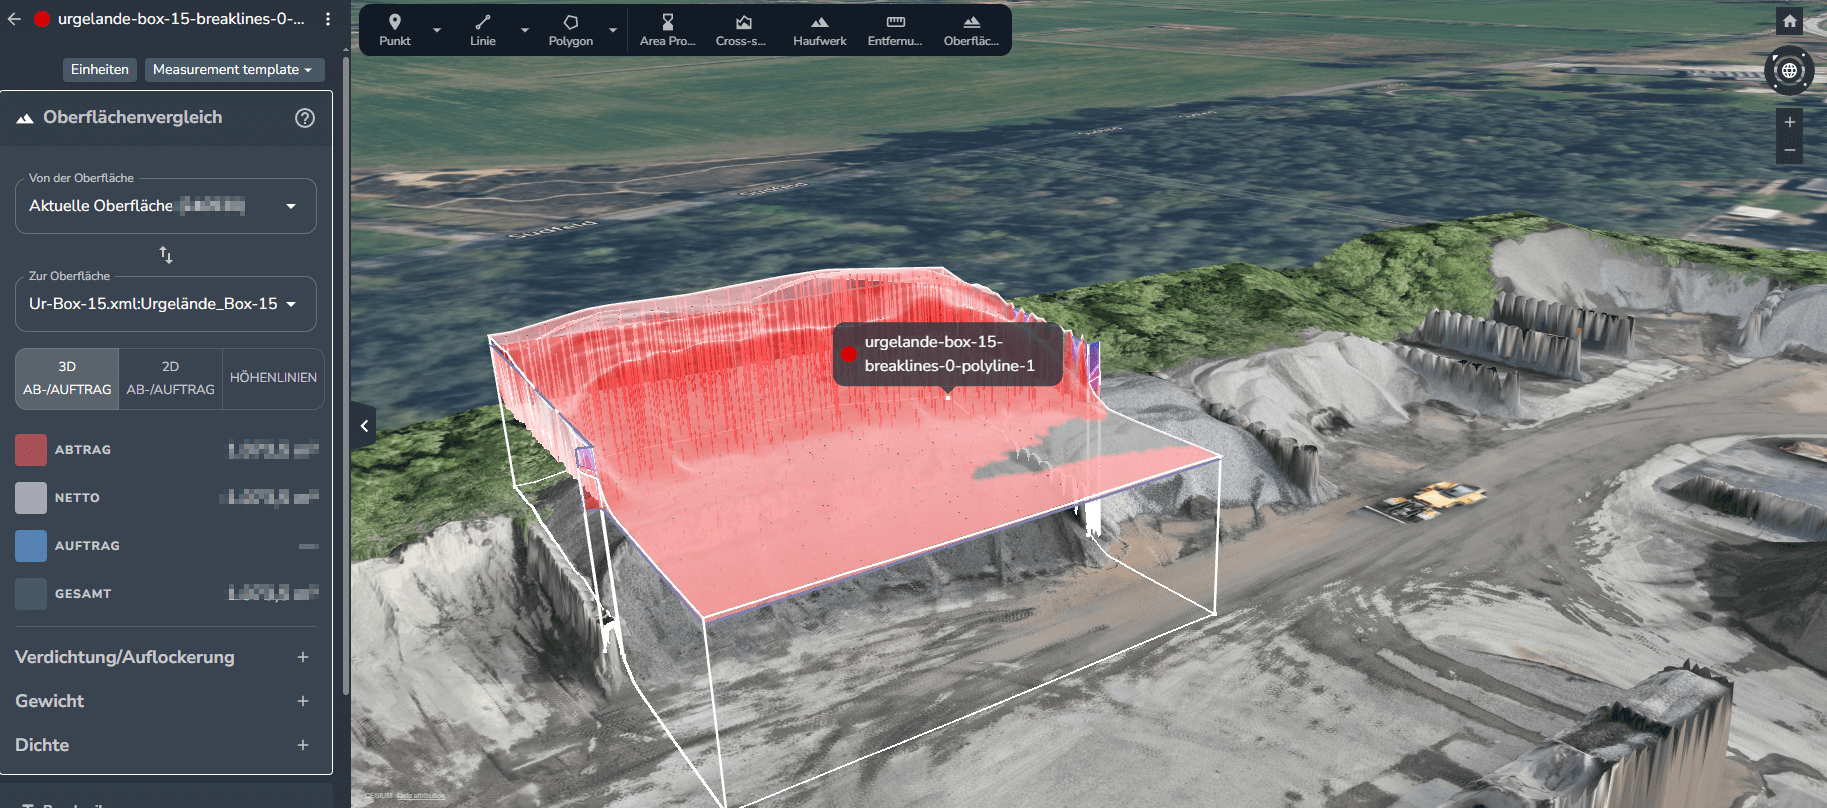Open the Area Profile tool
Screen dimensions: 1827x808
point(667,30)
